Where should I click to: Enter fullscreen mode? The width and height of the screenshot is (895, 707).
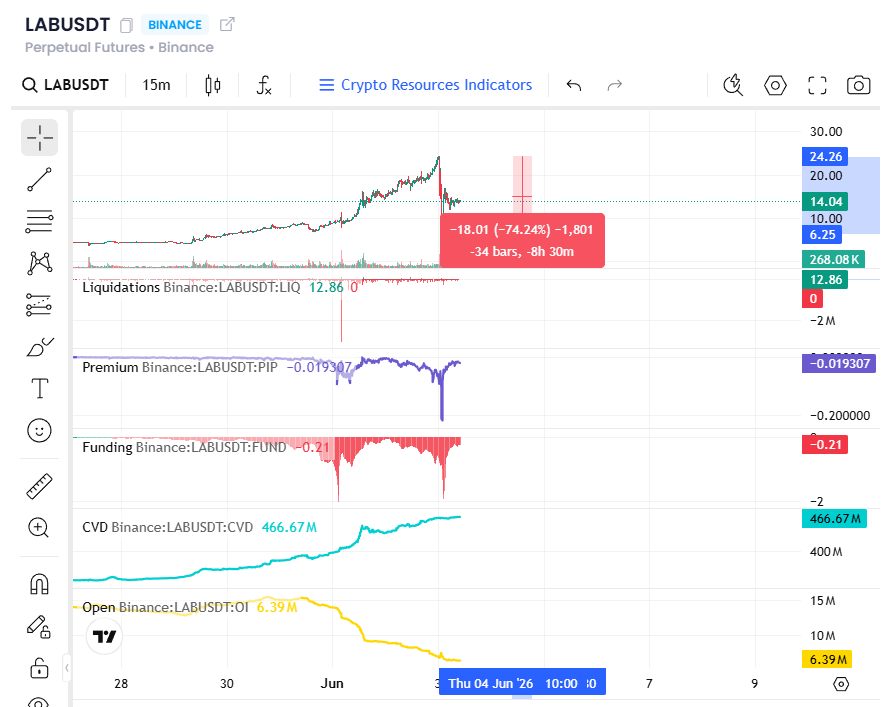817,86
